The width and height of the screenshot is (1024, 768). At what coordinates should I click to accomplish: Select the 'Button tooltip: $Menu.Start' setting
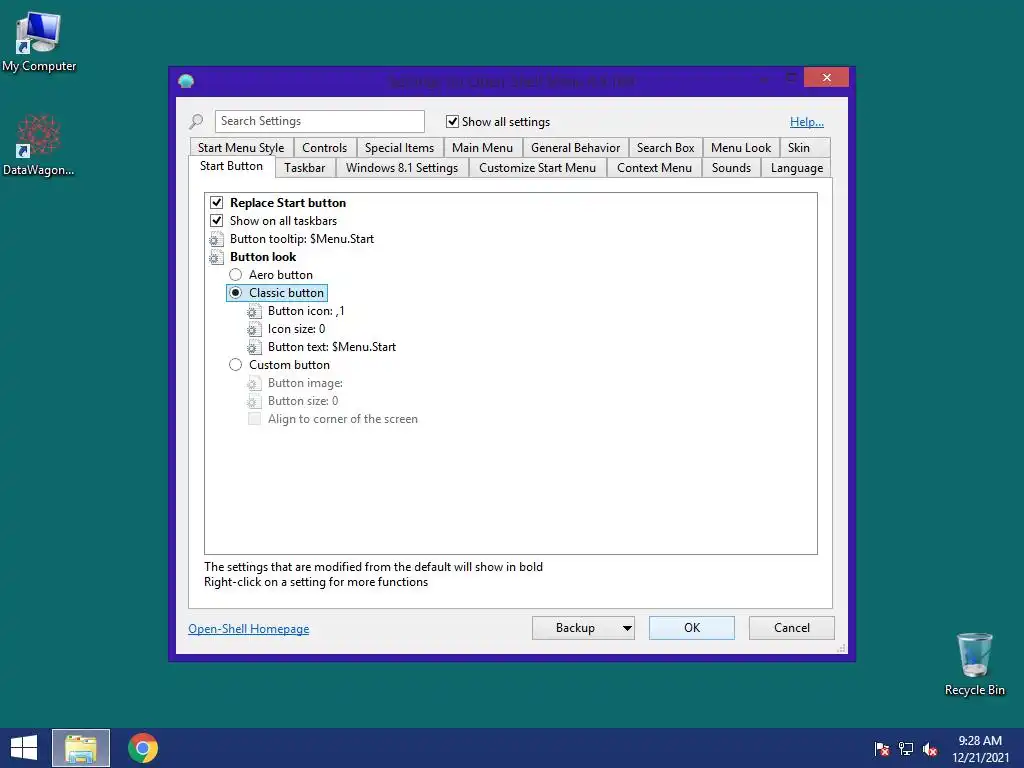point(302,239)
